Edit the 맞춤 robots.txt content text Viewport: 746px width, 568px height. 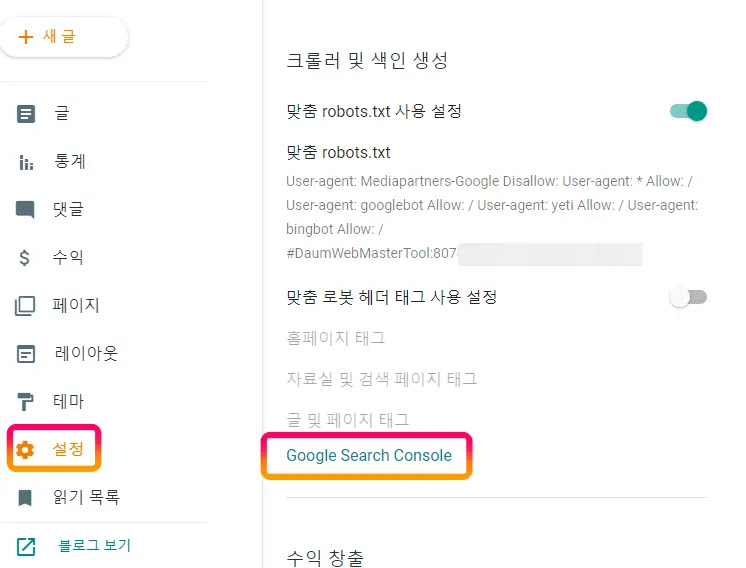coord(492,217)
